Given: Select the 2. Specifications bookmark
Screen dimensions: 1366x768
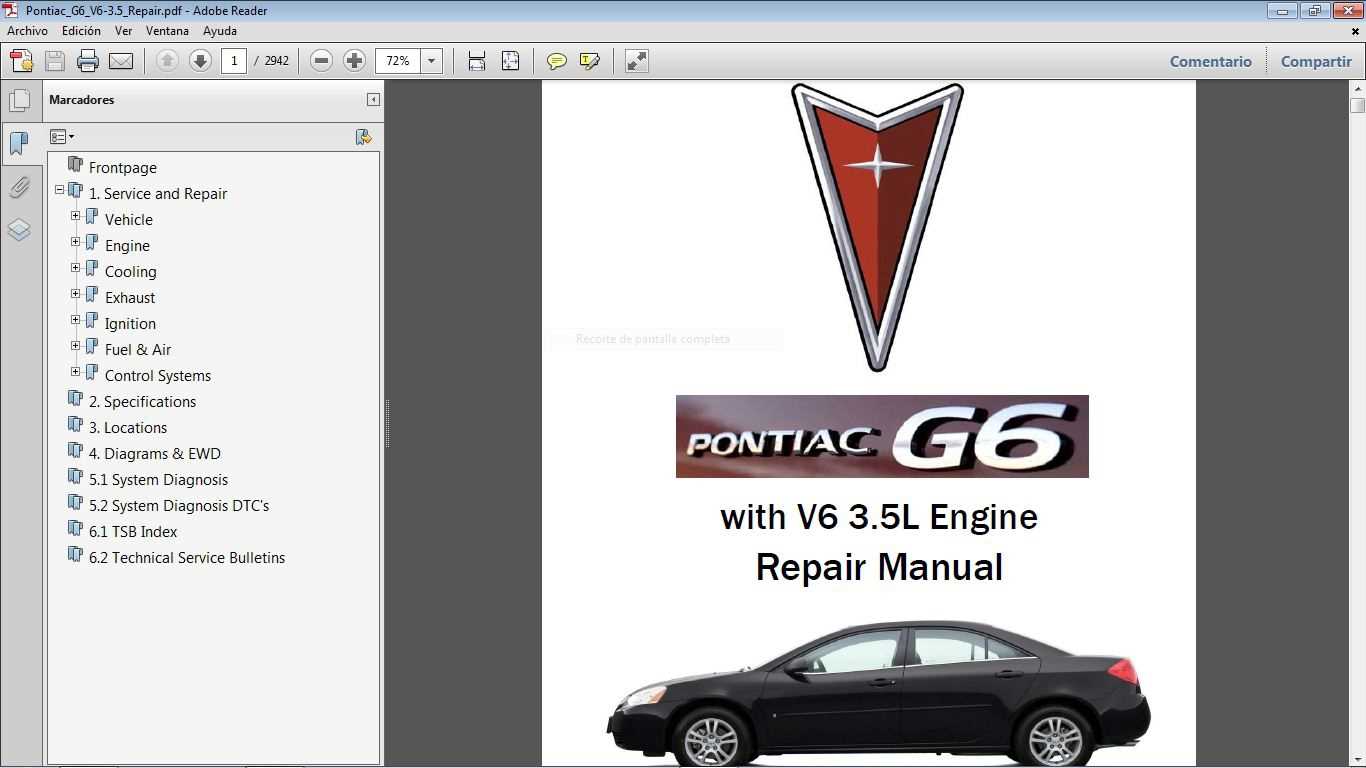Looking at the screenshot, I should 142,402.
